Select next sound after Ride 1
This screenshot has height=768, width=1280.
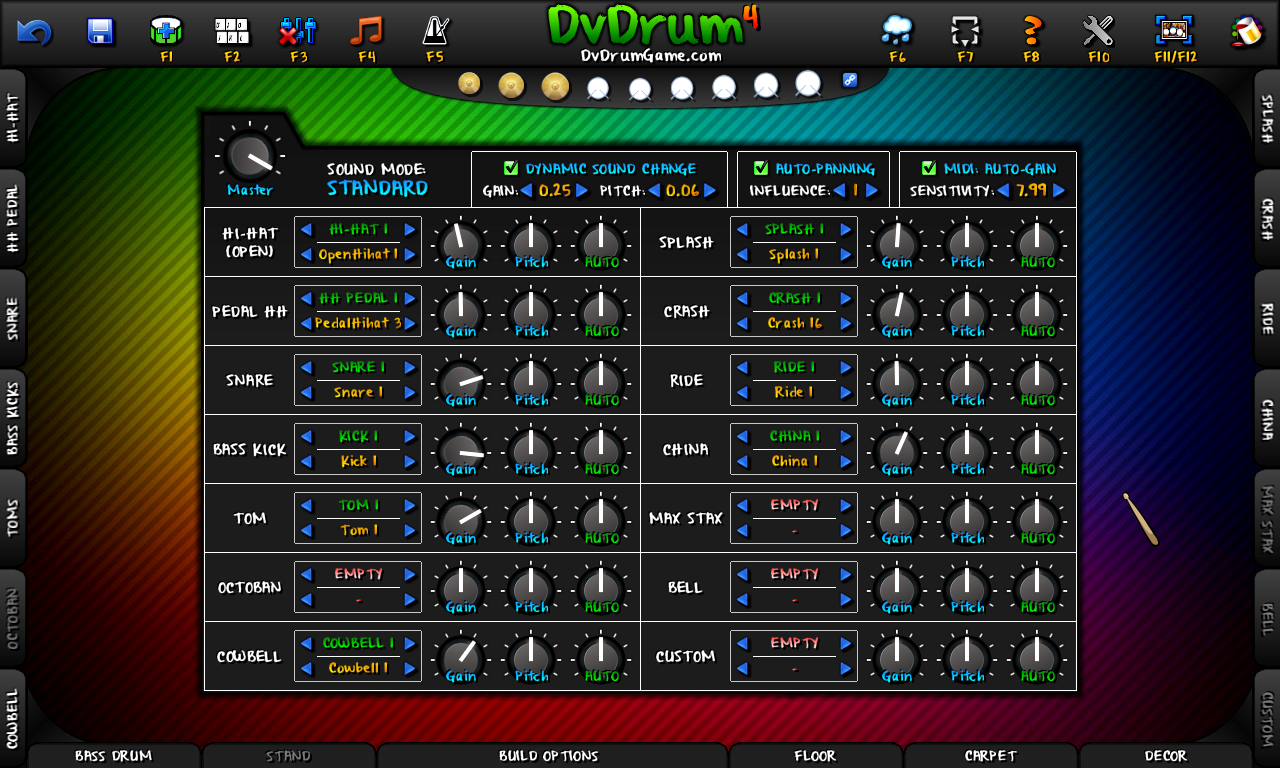(x=845, y=392)
